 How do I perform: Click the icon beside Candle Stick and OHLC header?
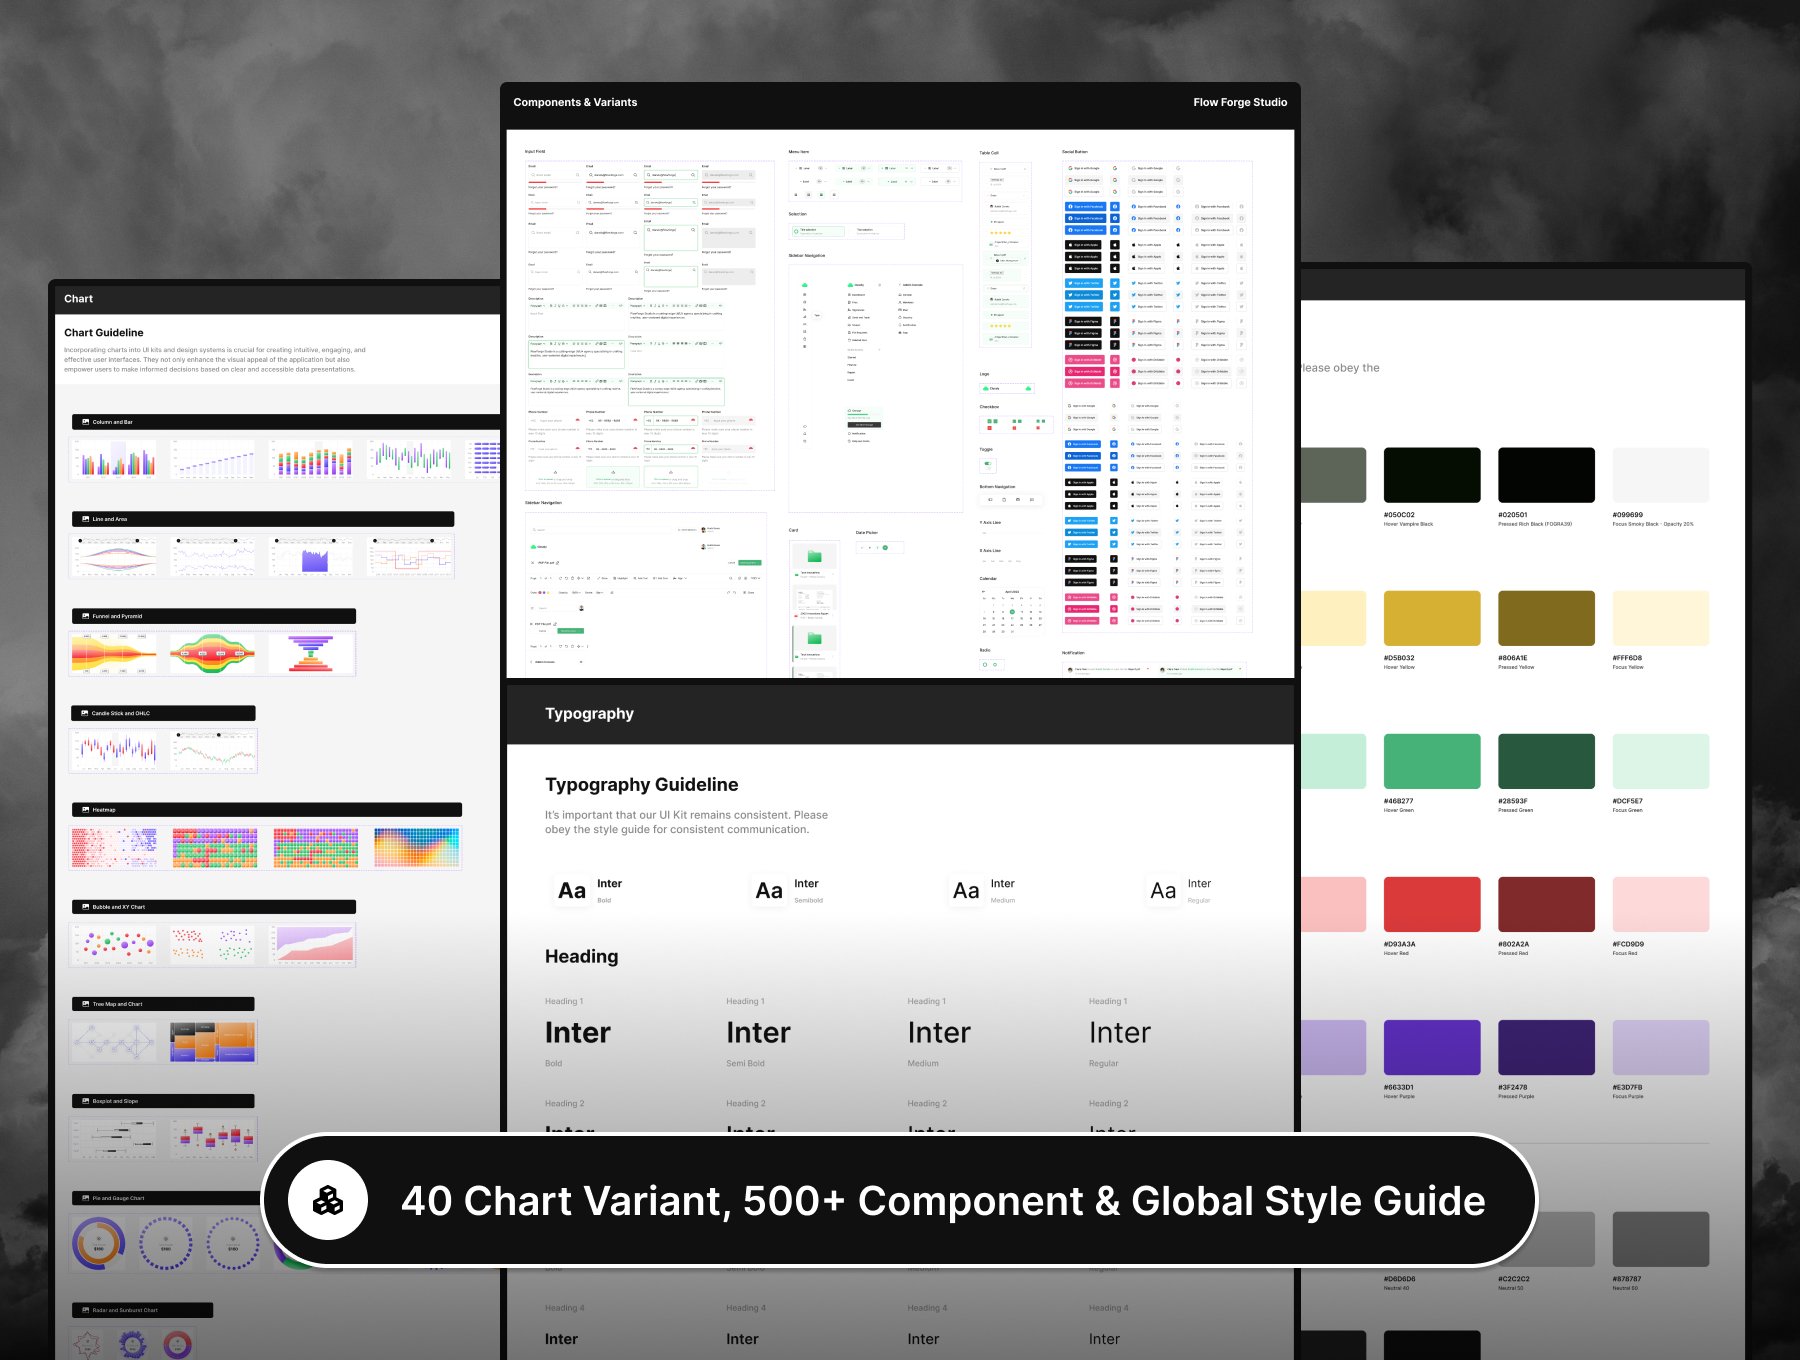pyautogui.click(x=85, y=713)
